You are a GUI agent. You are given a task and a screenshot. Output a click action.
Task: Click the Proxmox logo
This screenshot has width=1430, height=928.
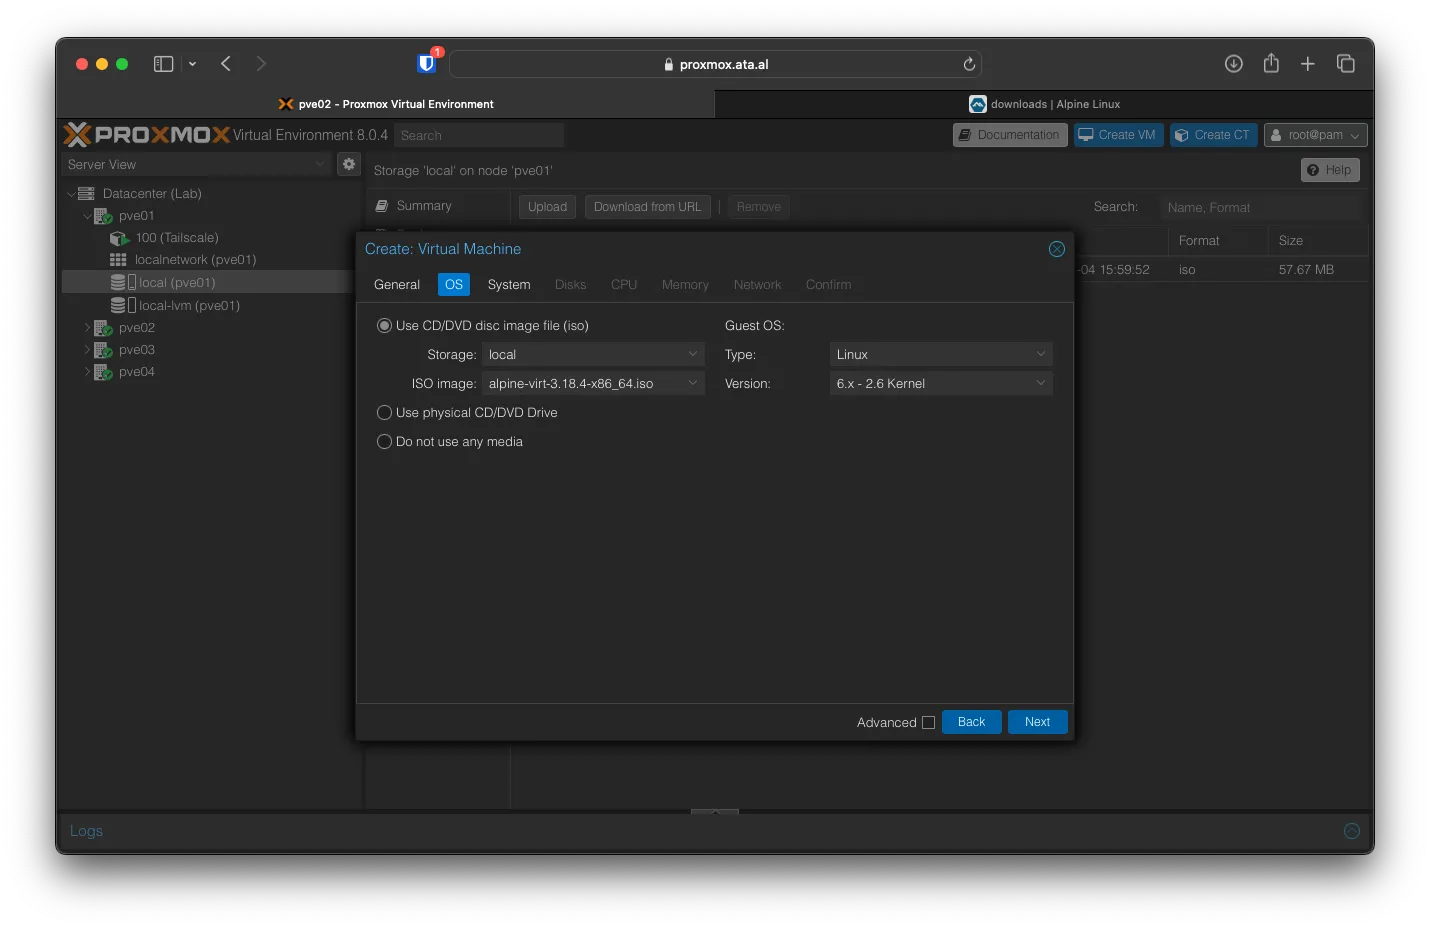[147, 134]
